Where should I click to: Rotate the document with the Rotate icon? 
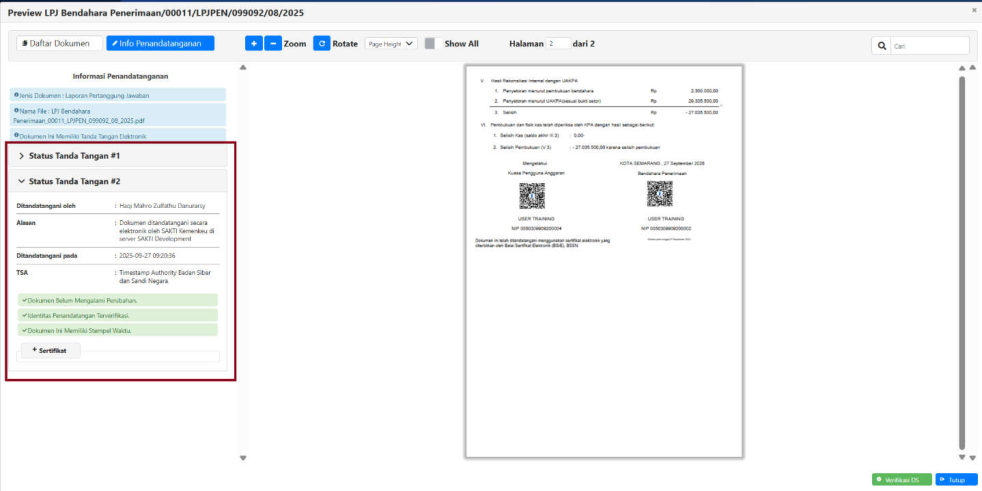tap(322, 44)
